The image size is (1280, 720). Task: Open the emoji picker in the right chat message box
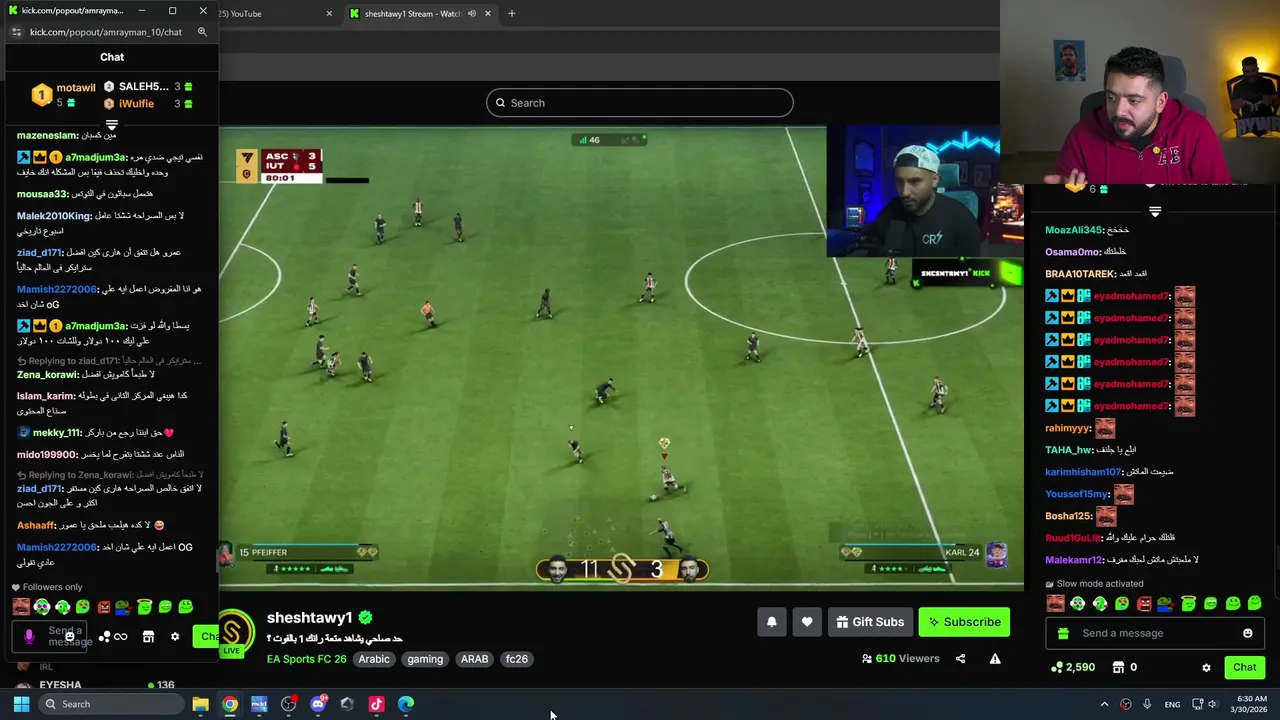[x=1247, y=633]
